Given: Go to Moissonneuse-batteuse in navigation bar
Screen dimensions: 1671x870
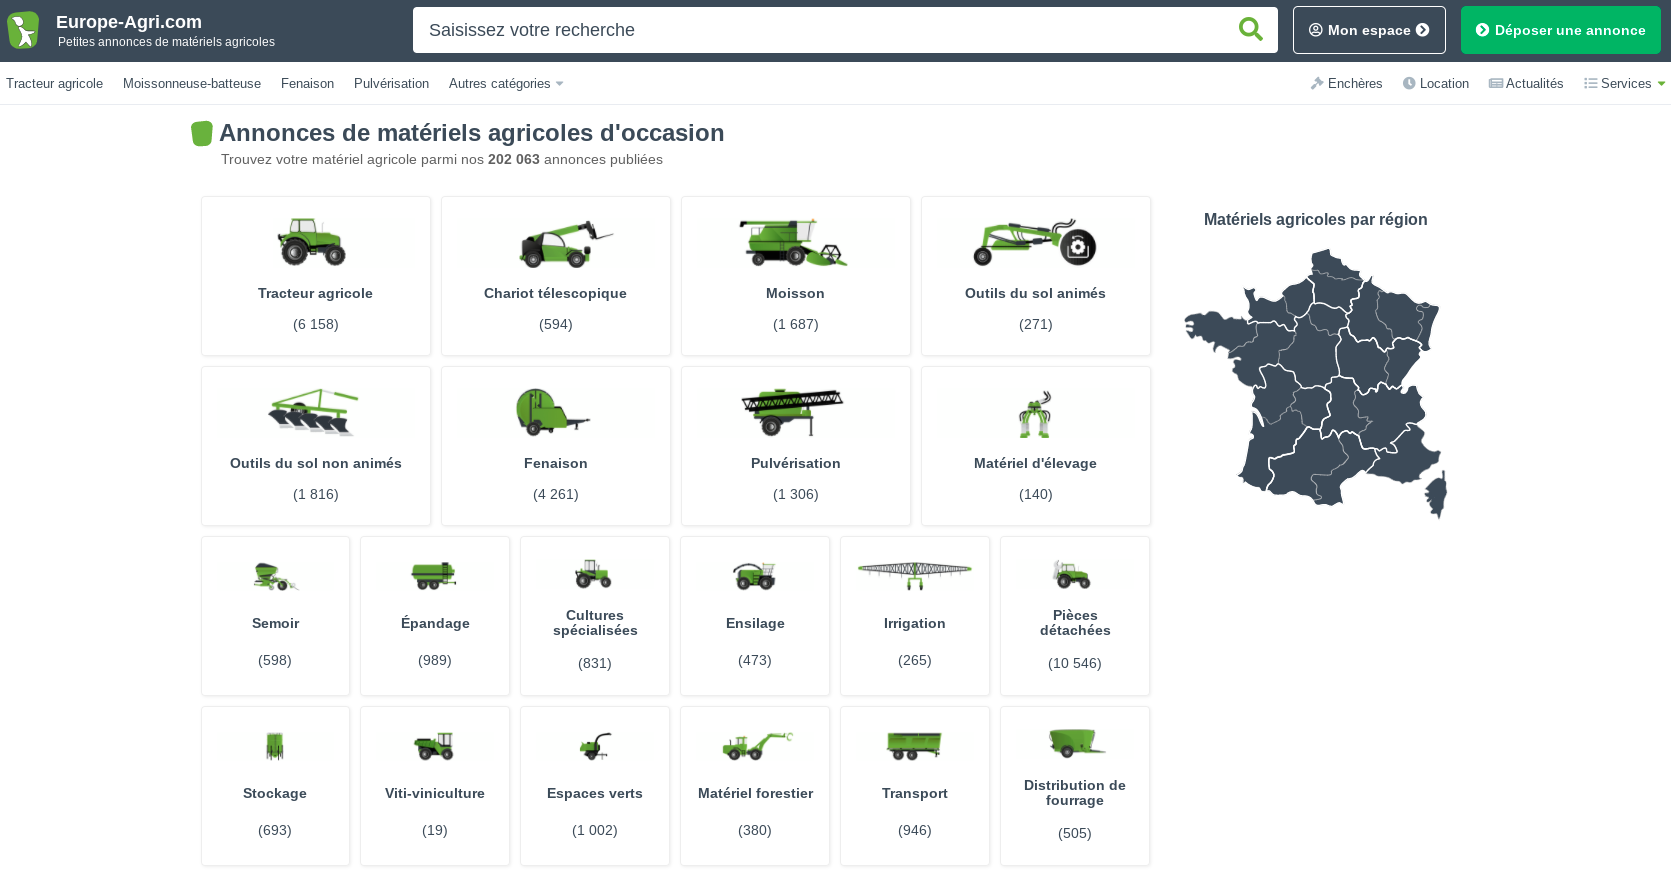Looking at the screenshot, I should (x=192, y=84).
